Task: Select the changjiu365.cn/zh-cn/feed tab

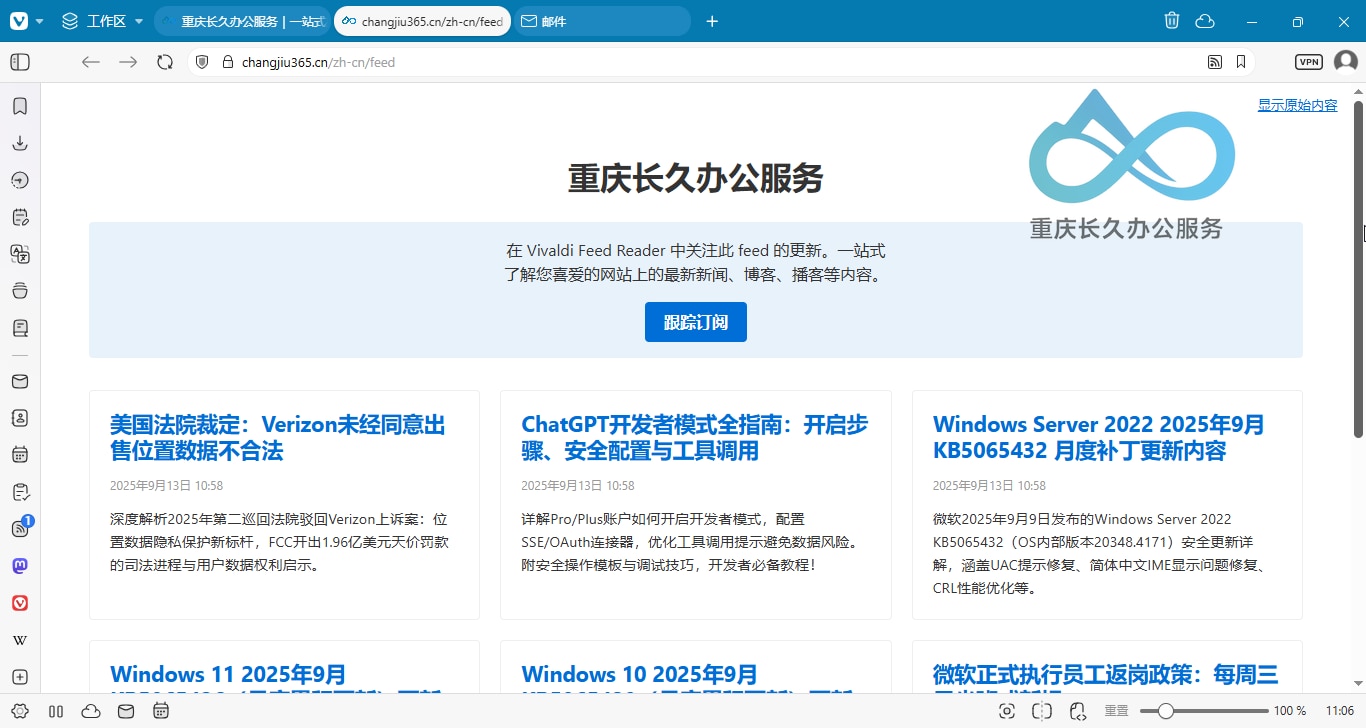Action: pyautogui.click(x=421, y=21)
